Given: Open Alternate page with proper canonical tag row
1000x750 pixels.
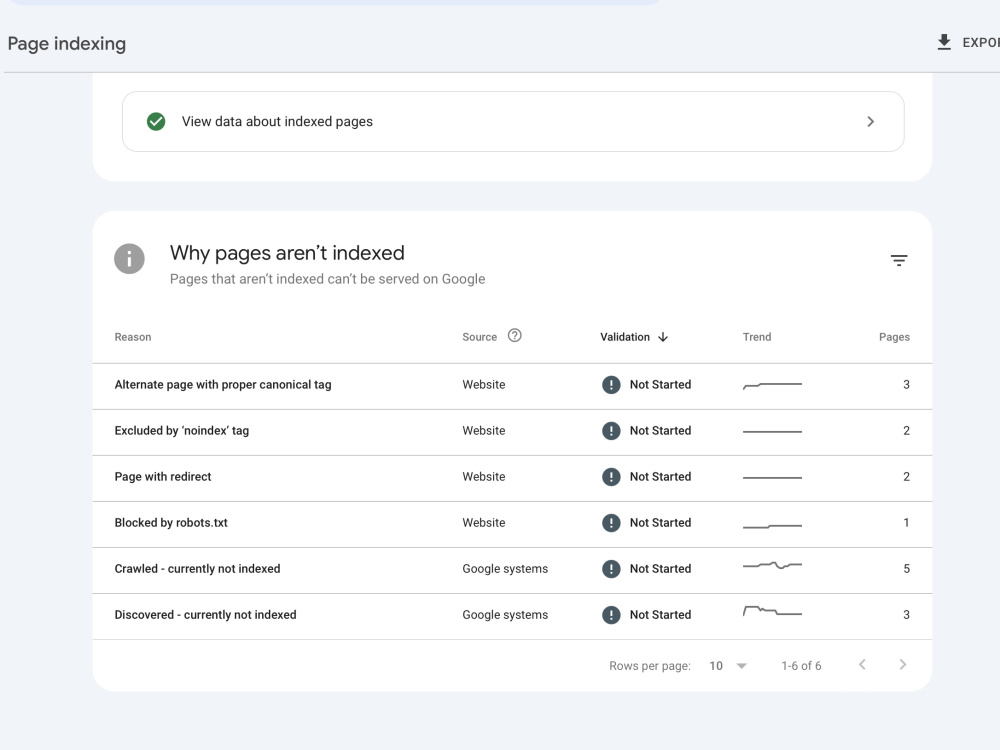Looking at the screenshot, I should [512, 386].
